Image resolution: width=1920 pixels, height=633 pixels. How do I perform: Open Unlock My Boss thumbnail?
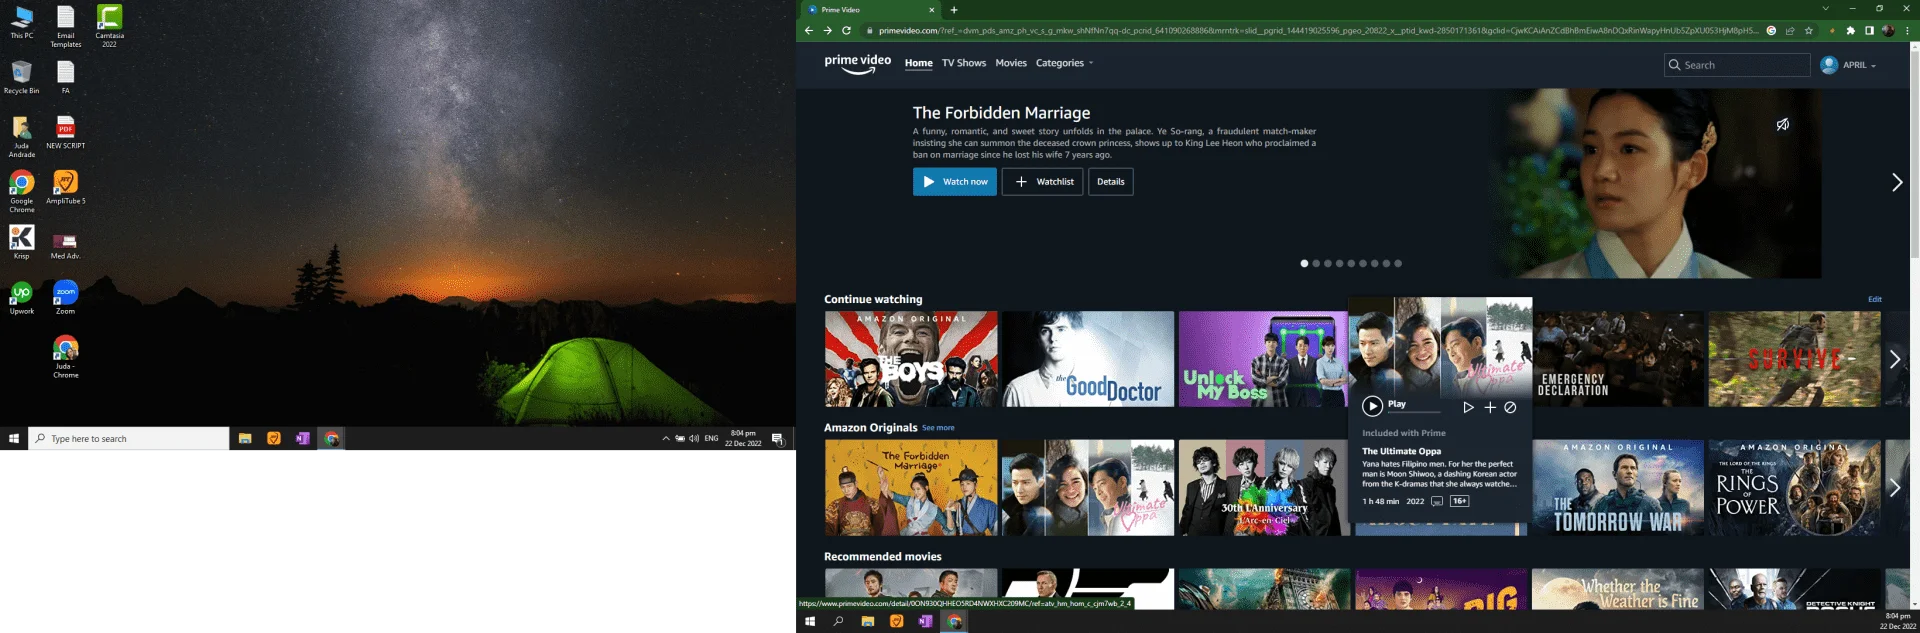tap(1263, 359)
